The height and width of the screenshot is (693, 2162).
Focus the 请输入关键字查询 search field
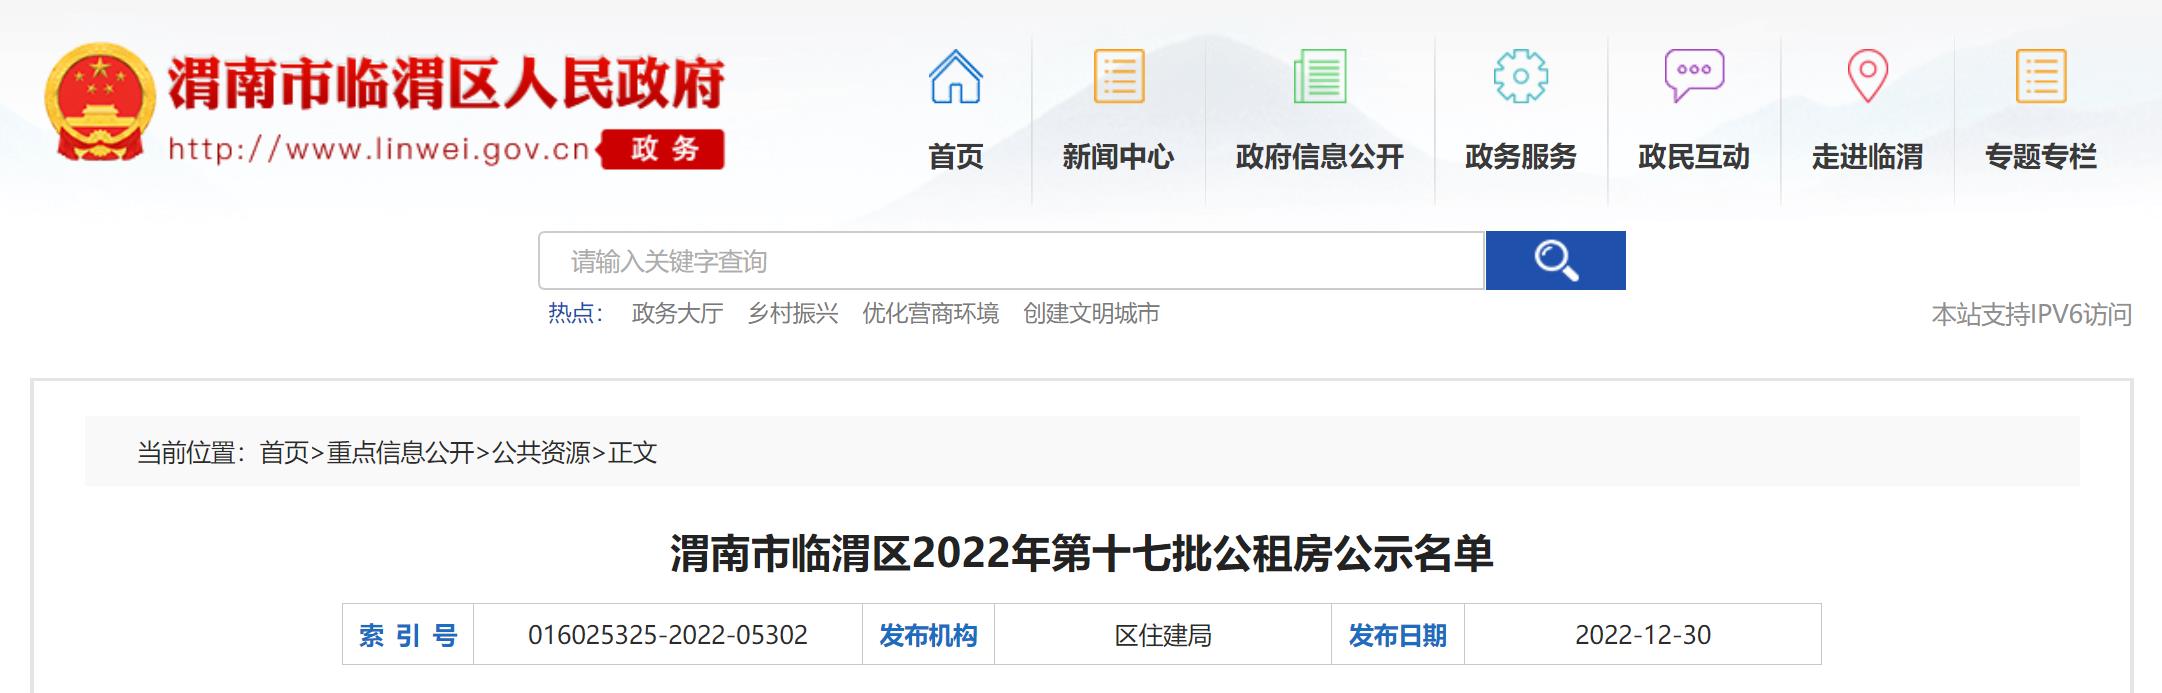tap(1010, 261)
